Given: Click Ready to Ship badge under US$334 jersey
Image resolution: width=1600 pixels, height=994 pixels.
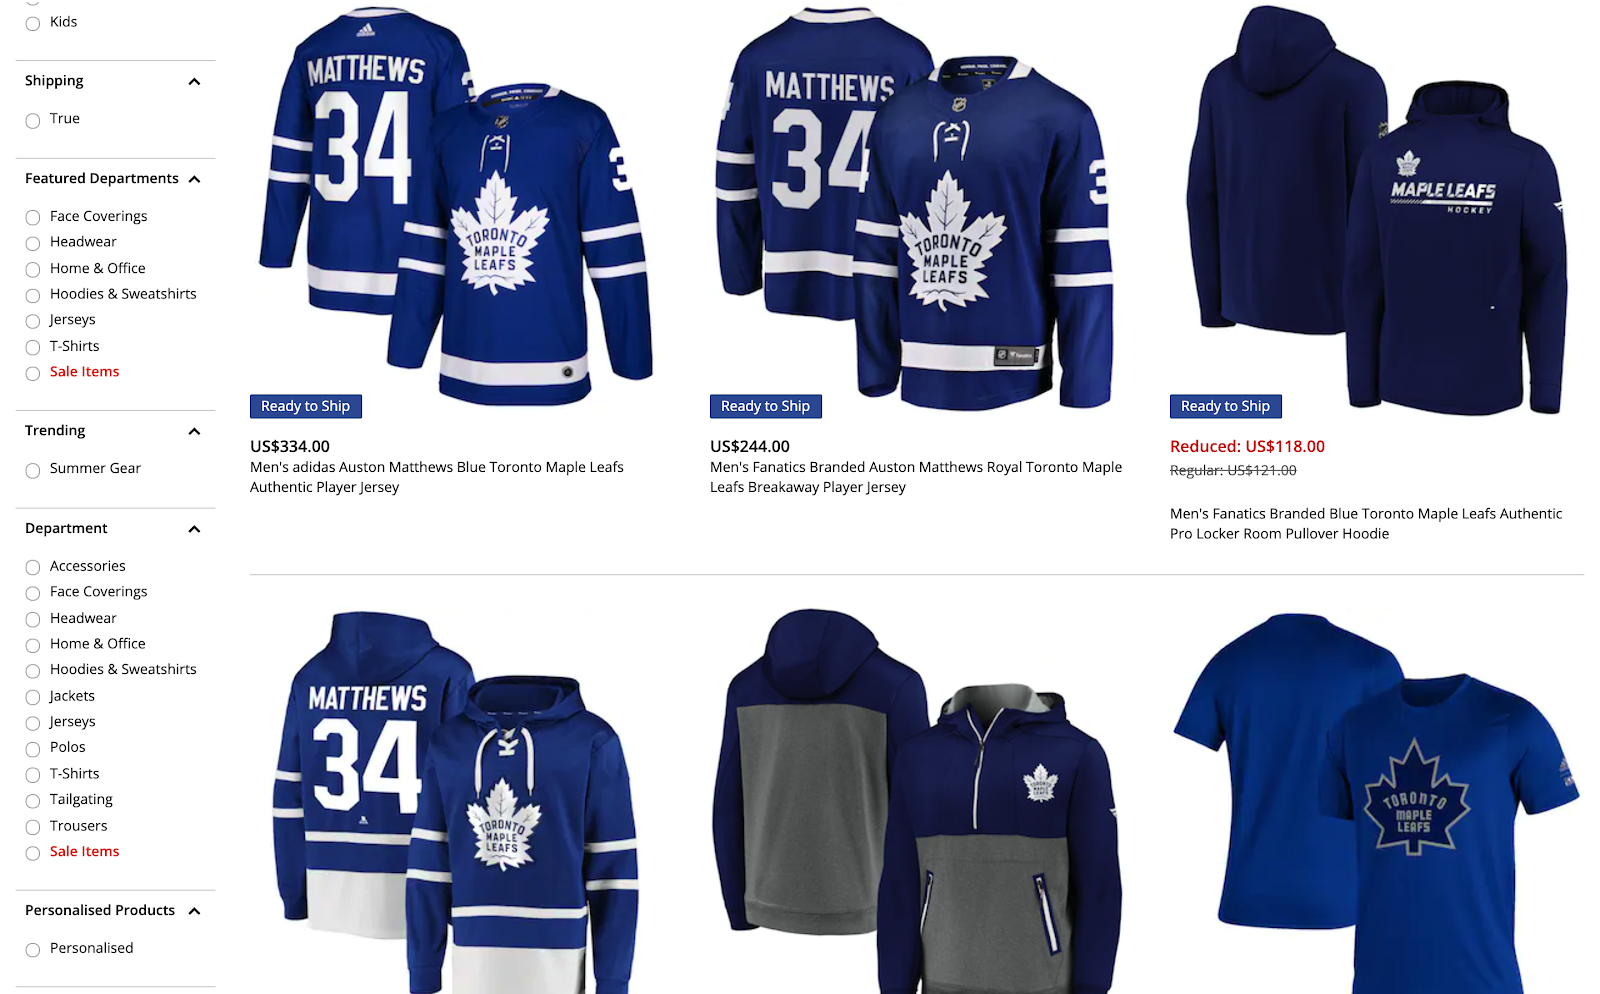Looking at the screenshot, I should coord(306,406).
